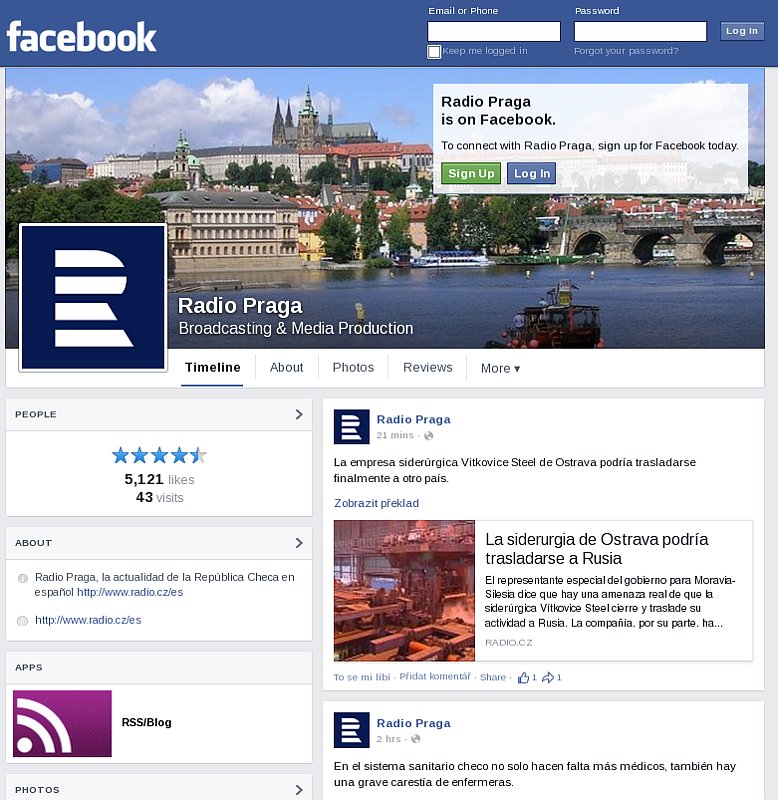Click the Facebook logo

(x=82, y=38)
